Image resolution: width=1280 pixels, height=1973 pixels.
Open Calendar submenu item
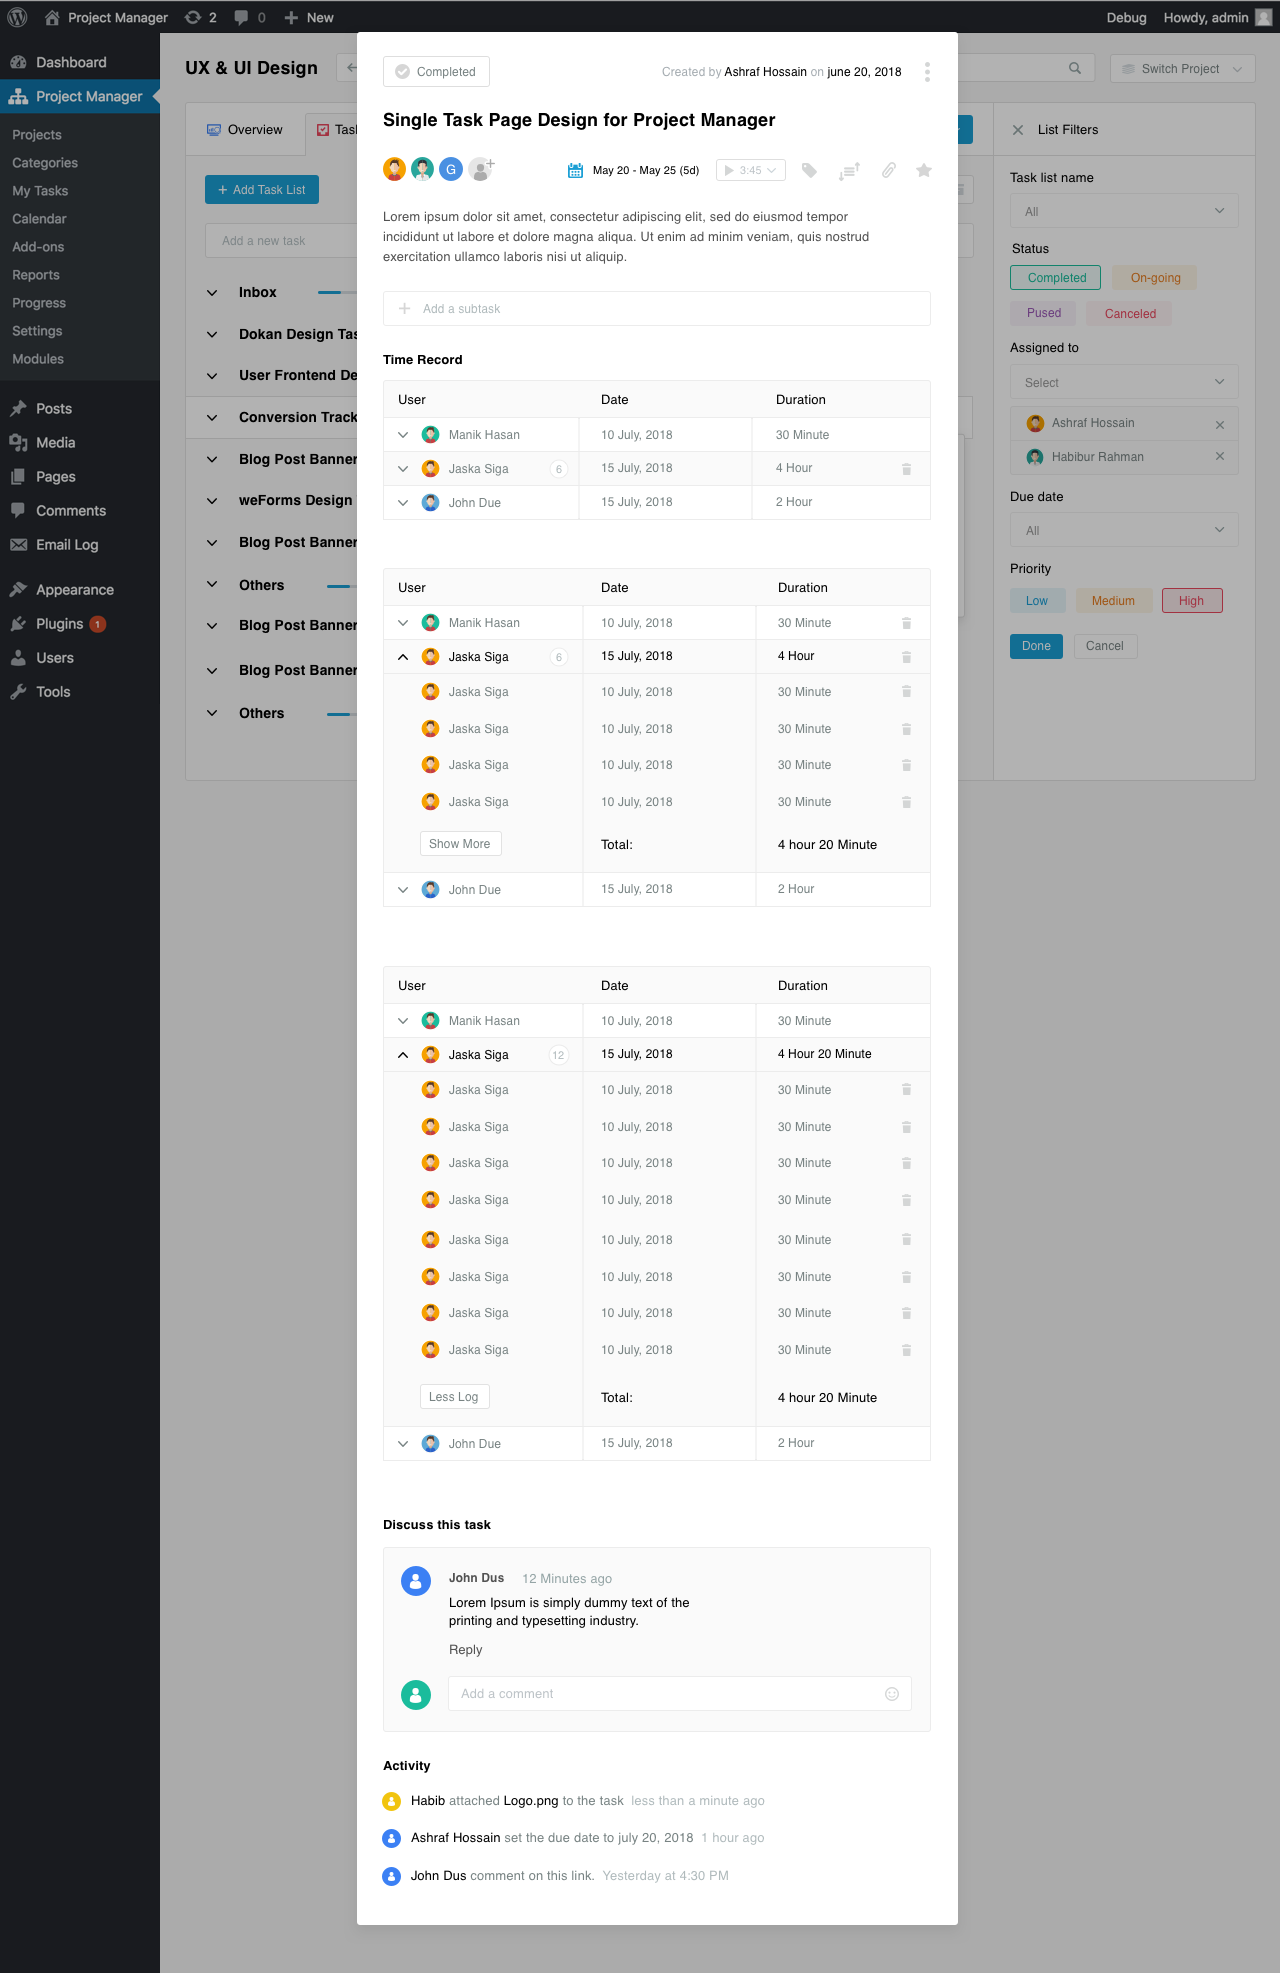pyautogui.click(x=39, y=219)
